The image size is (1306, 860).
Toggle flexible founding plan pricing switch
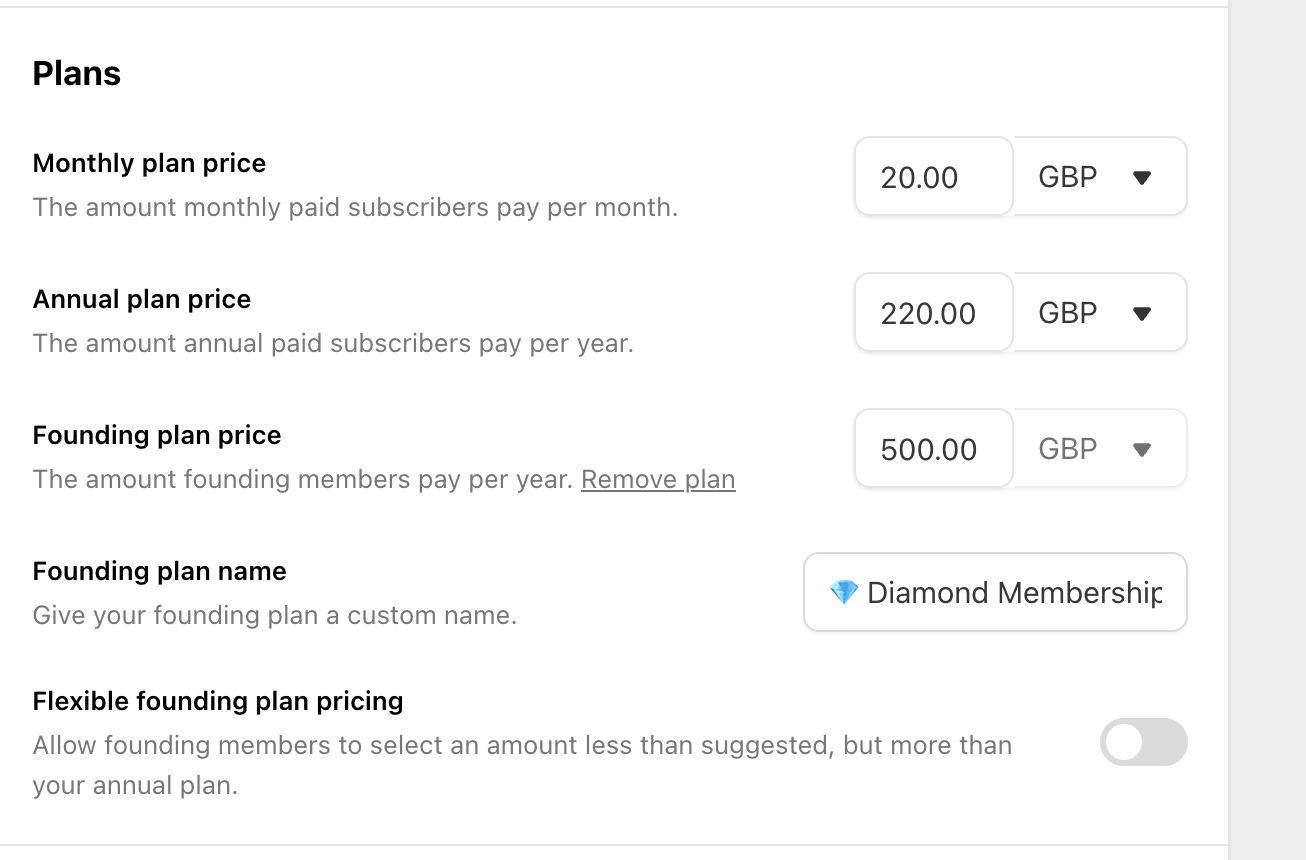[1143, 743]
